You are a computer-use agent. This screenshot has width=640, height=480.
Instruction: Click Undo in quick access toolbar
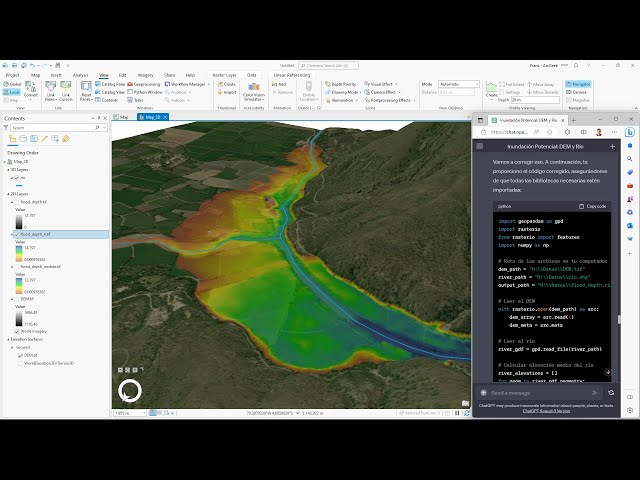(x=32, y=65)
